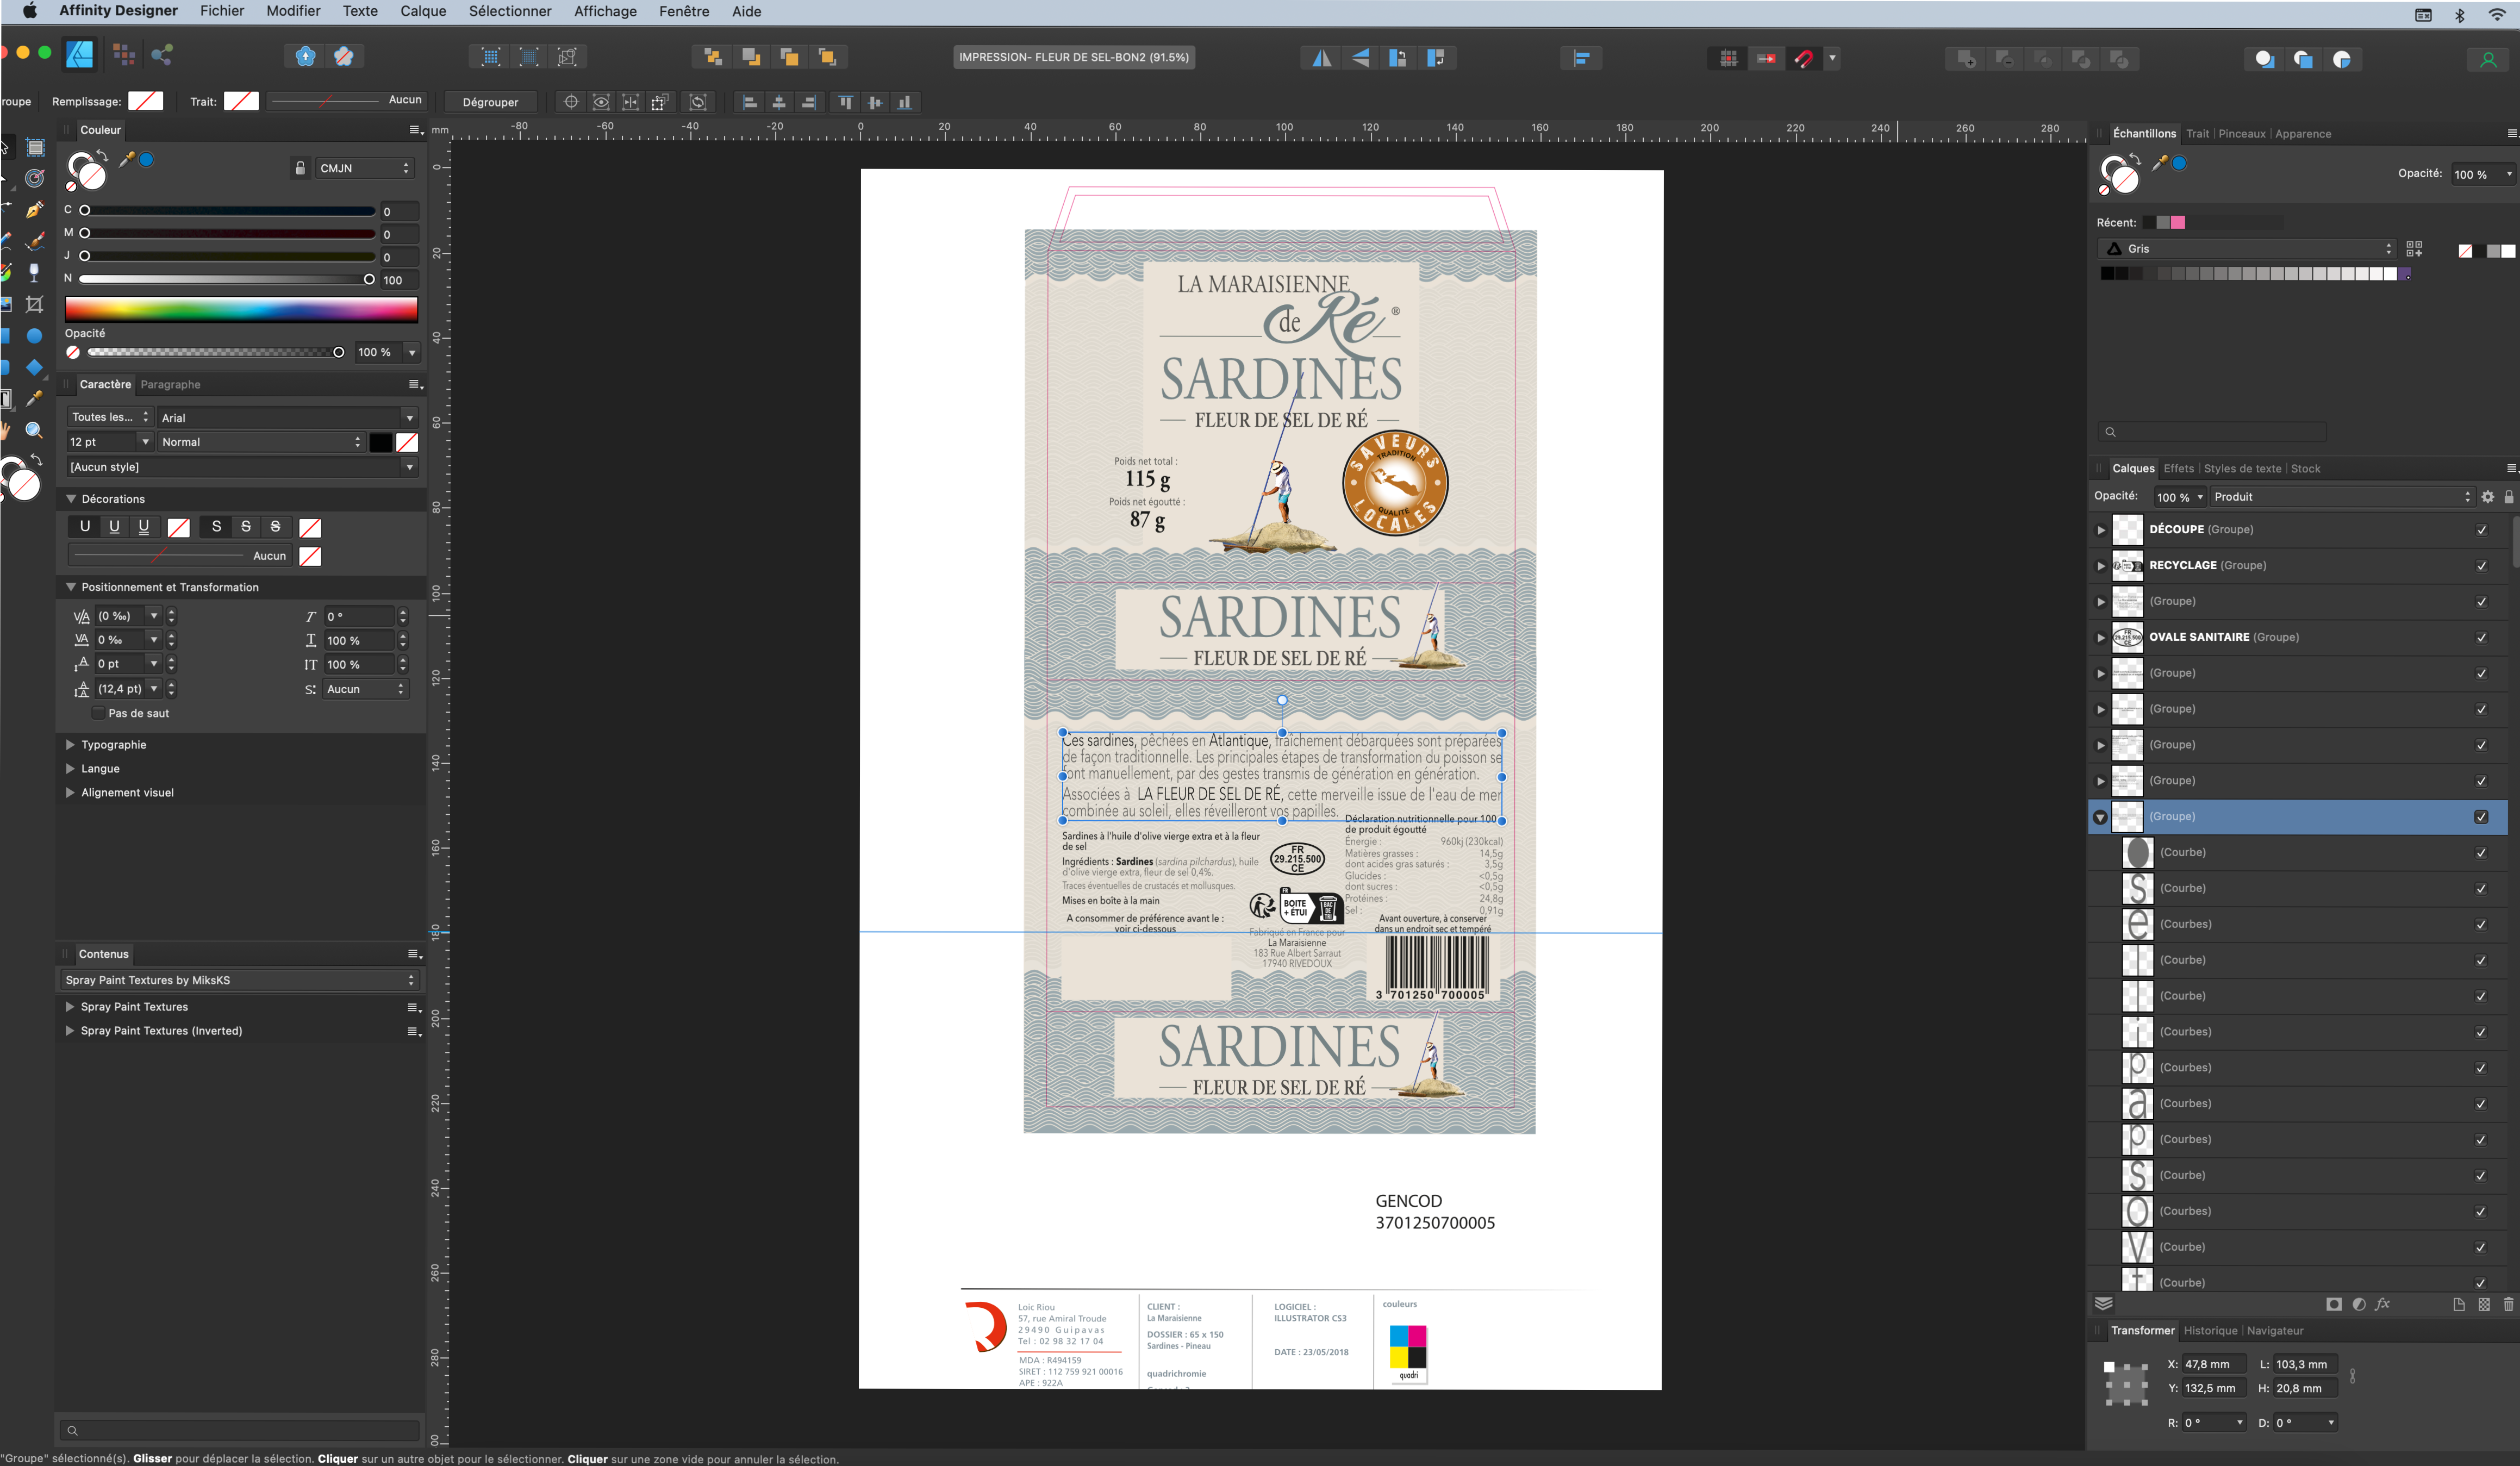Toggle the magnet snapping icon
2520x1466 pixels.
click(1804, 58)
